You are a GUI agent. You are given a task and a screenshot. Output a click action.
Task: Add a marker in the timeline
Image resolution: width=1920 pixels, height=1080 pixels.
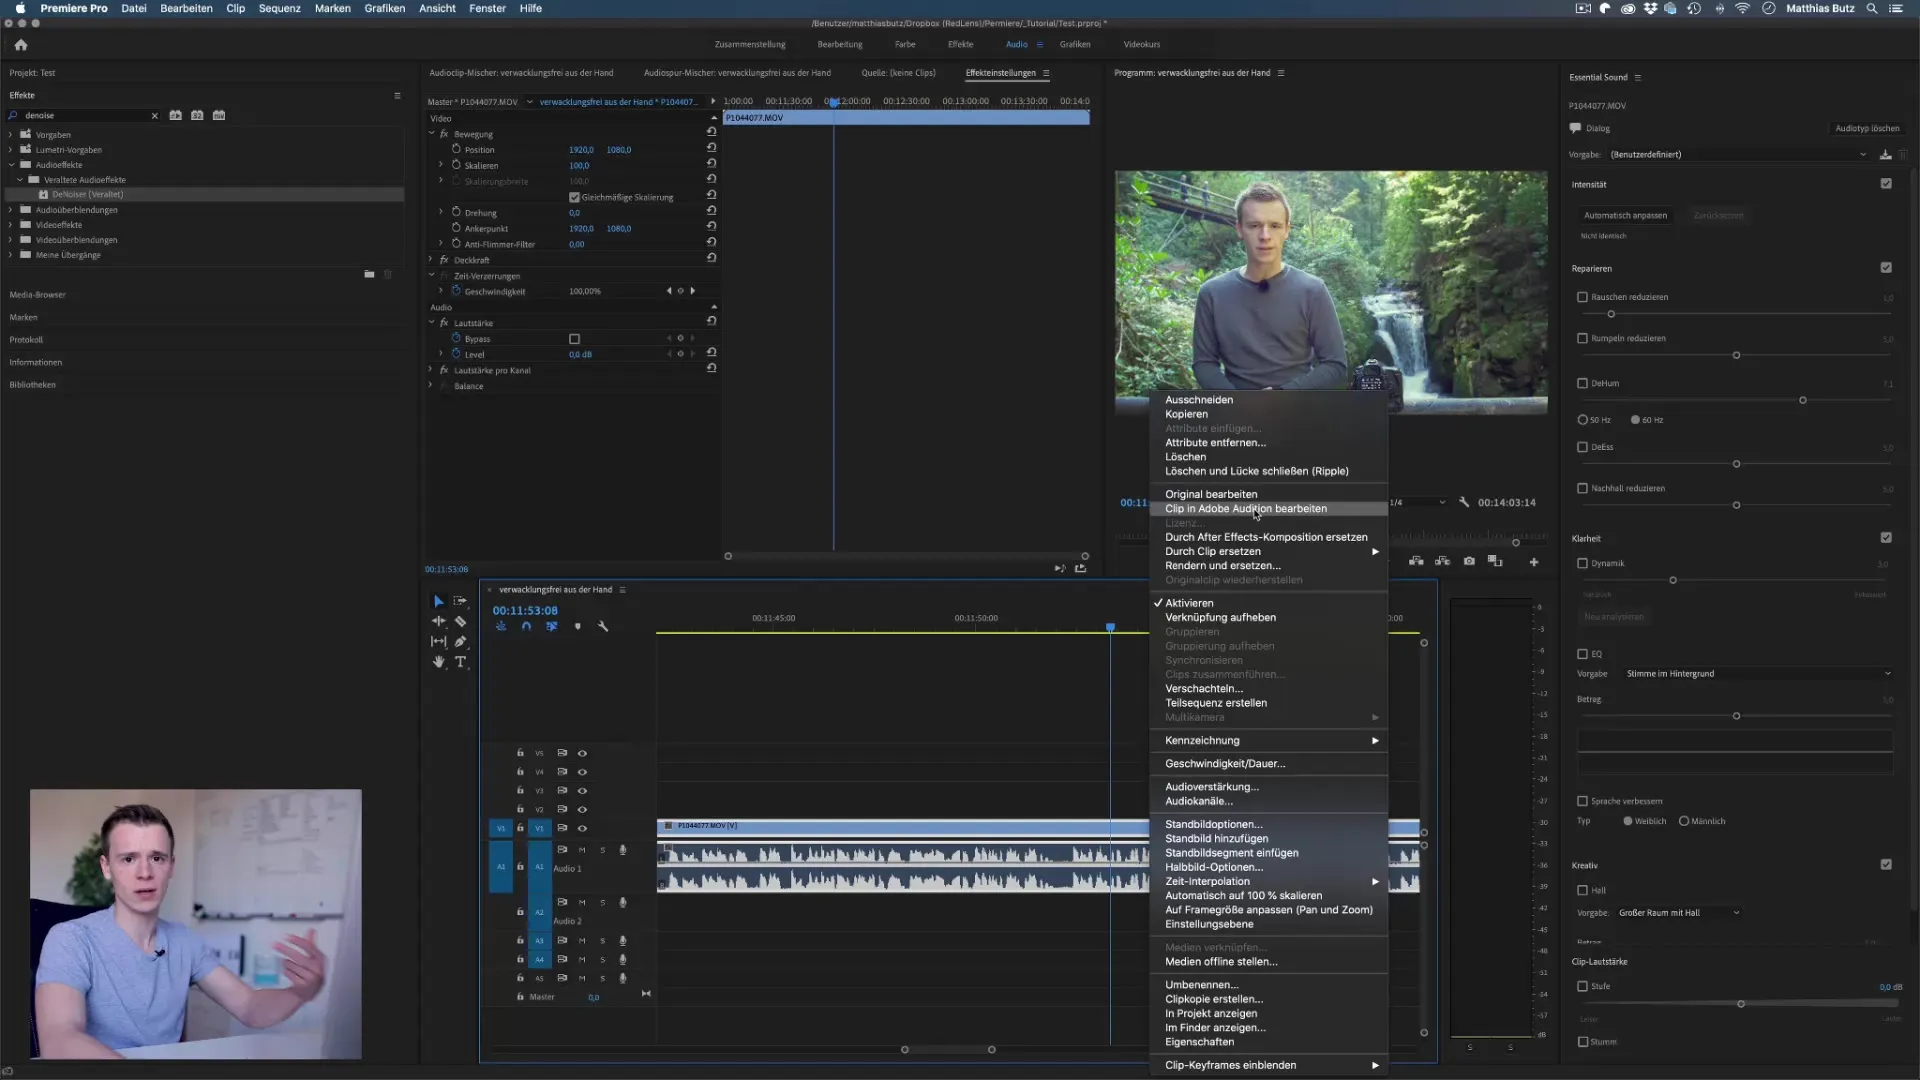click(577, 627)
